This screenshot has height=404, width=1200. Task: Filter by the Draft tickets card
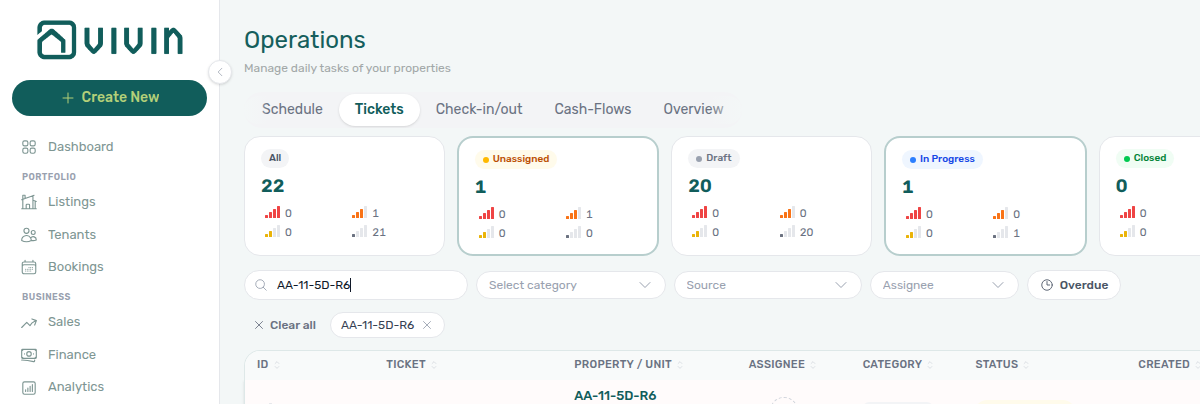click(x=772, y=196)
